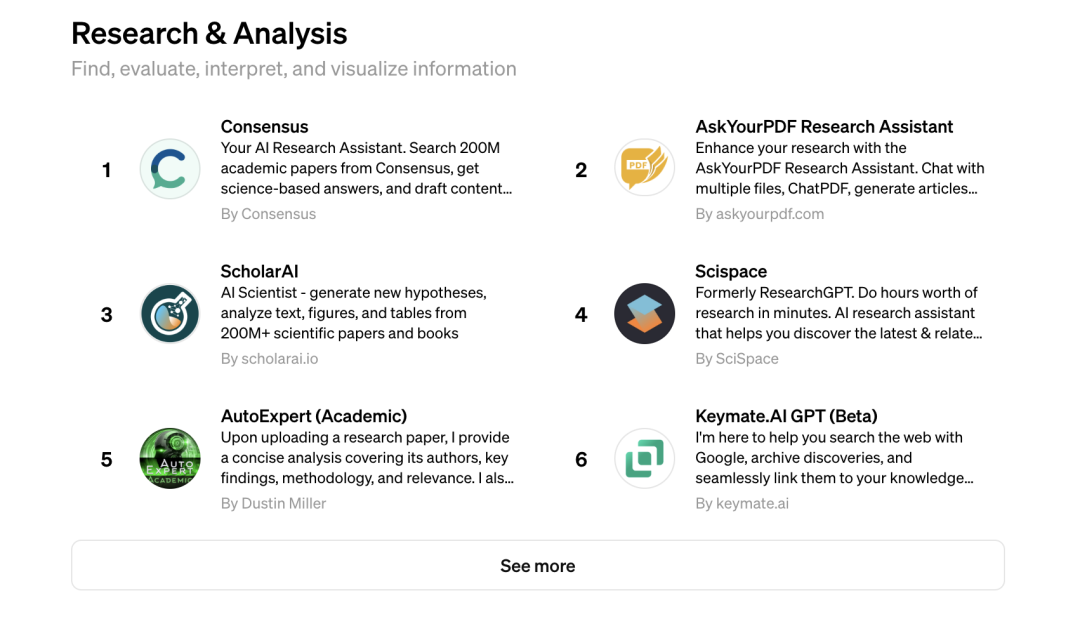Viewport: 1080px width, 626px height.
Task: Click the AutoExpert (Academic) title
Action: coord(313,417)
